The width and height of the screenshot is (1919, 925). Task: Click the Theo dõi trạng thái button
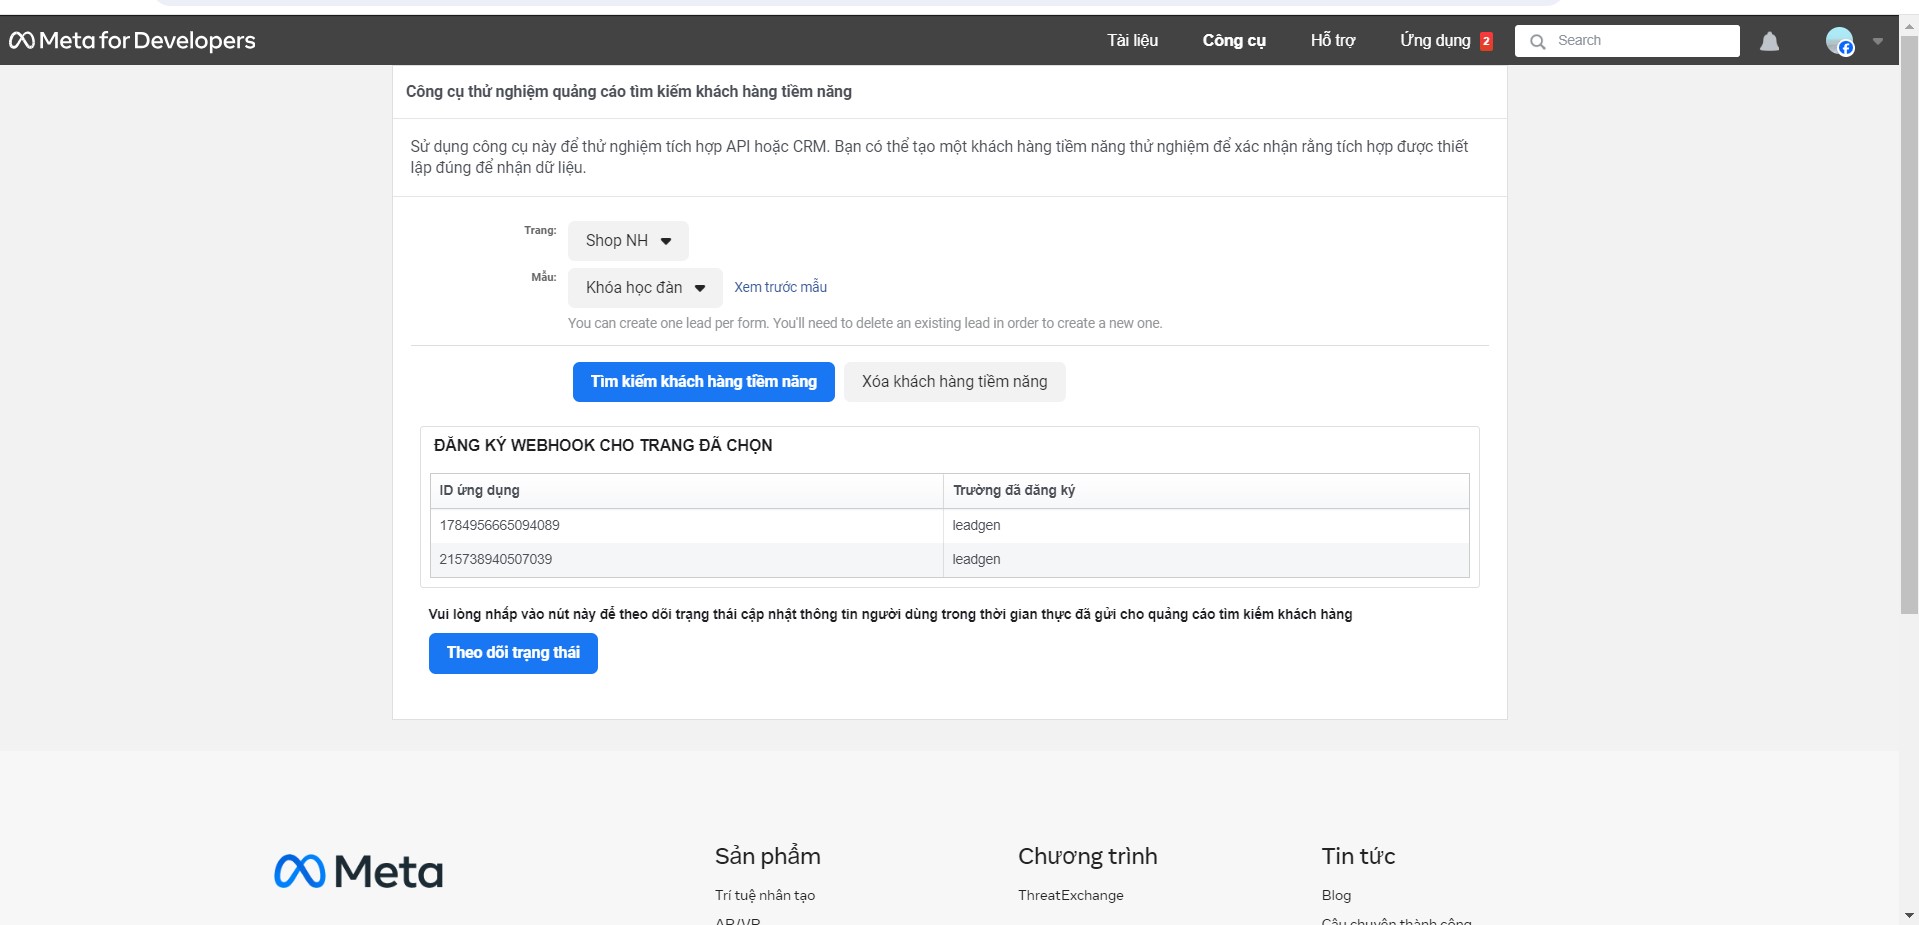click(x=513, y=653)
